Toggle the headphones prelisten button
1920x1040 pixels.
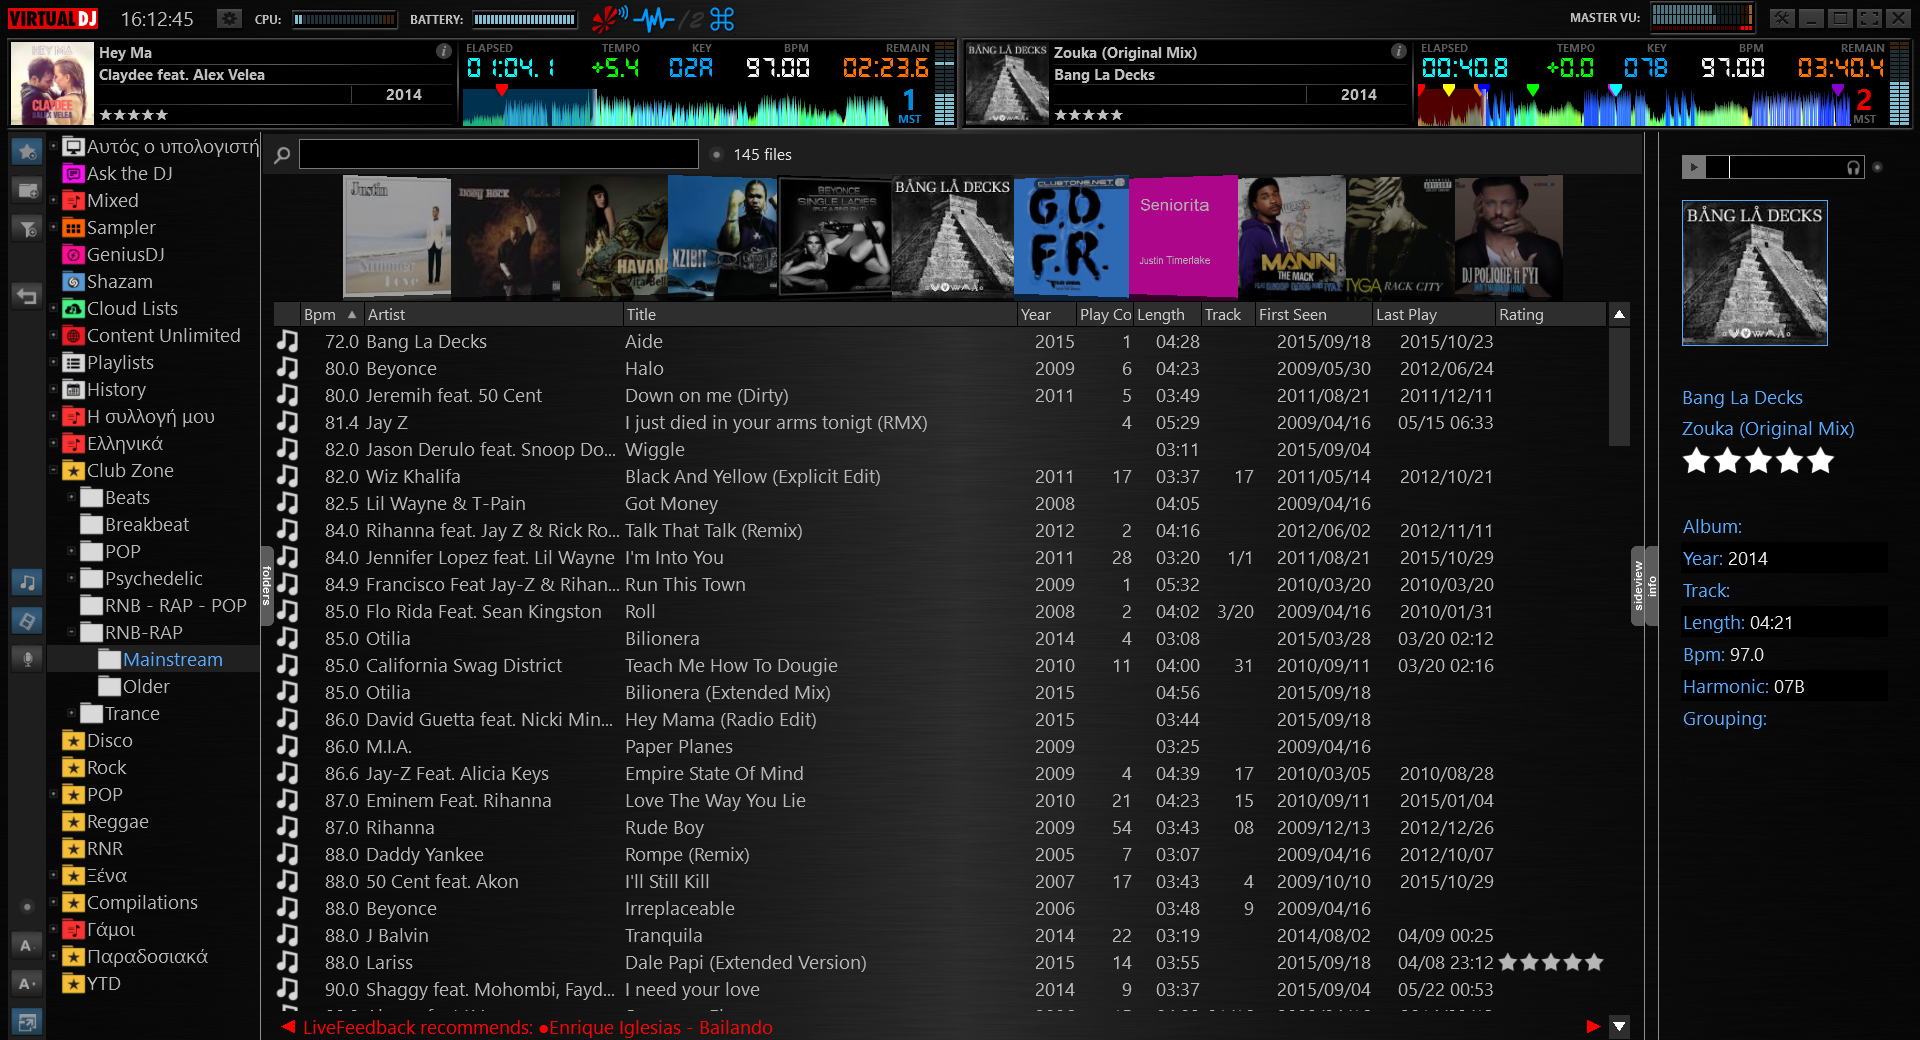click(x=1853, y=168)
